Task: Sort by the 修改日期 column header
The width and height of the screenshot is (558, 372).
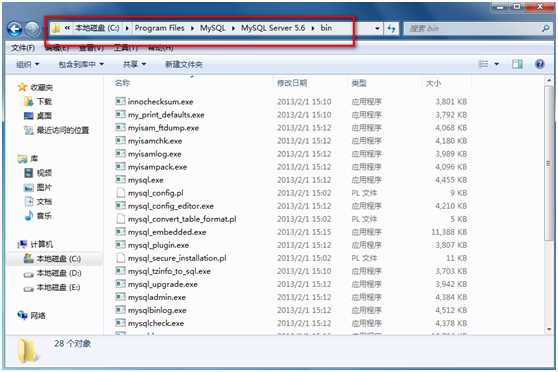Action: (292, 83)
